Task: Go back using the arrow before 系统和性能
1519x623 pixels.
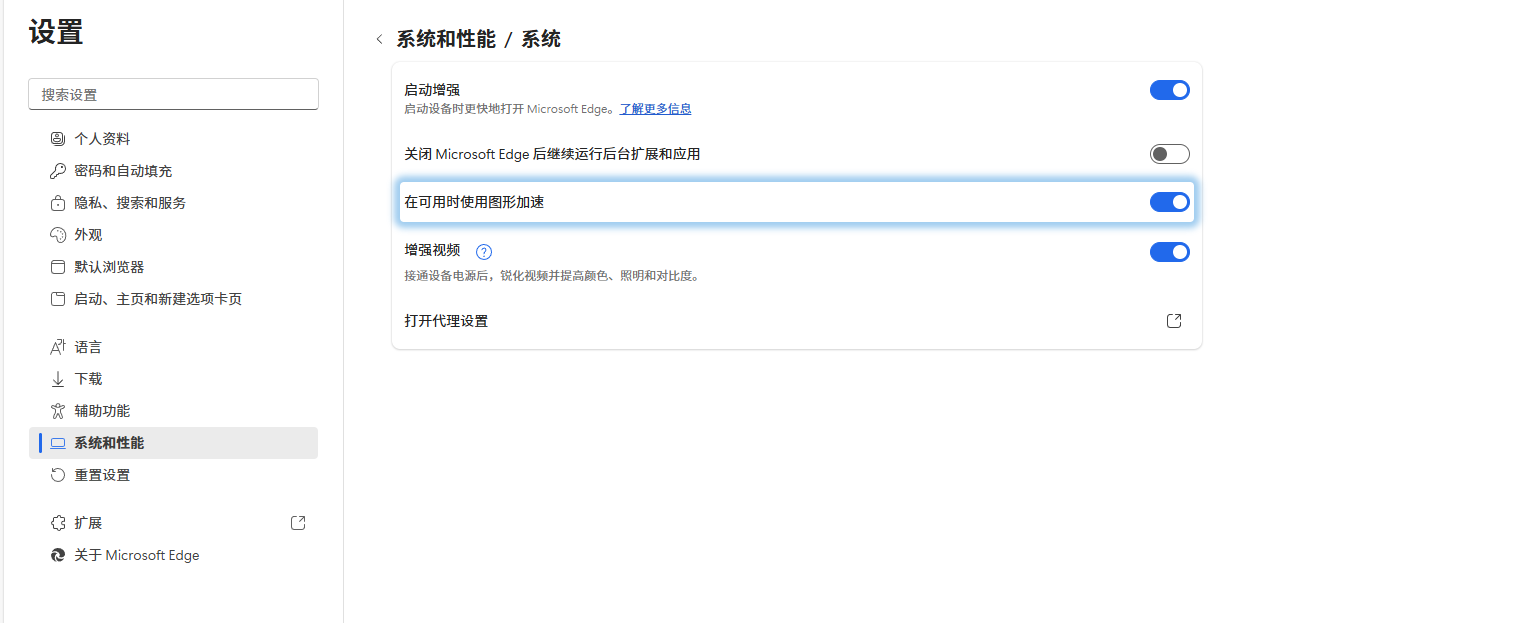Action: point(379,40)
